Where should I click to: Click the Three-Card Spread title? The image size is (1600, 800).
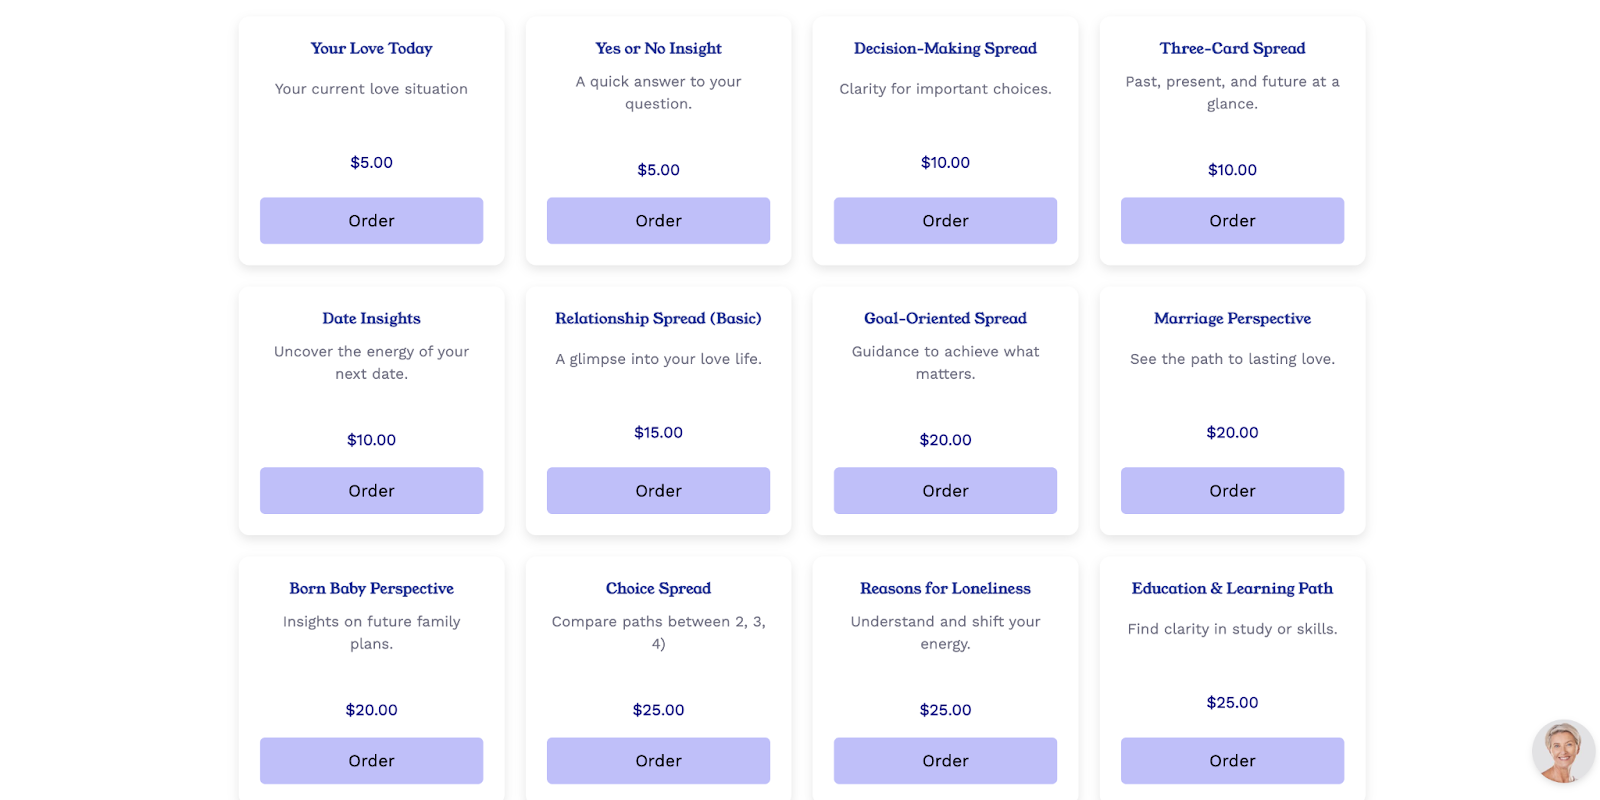pyautogui.click(x=1232, y=48)
